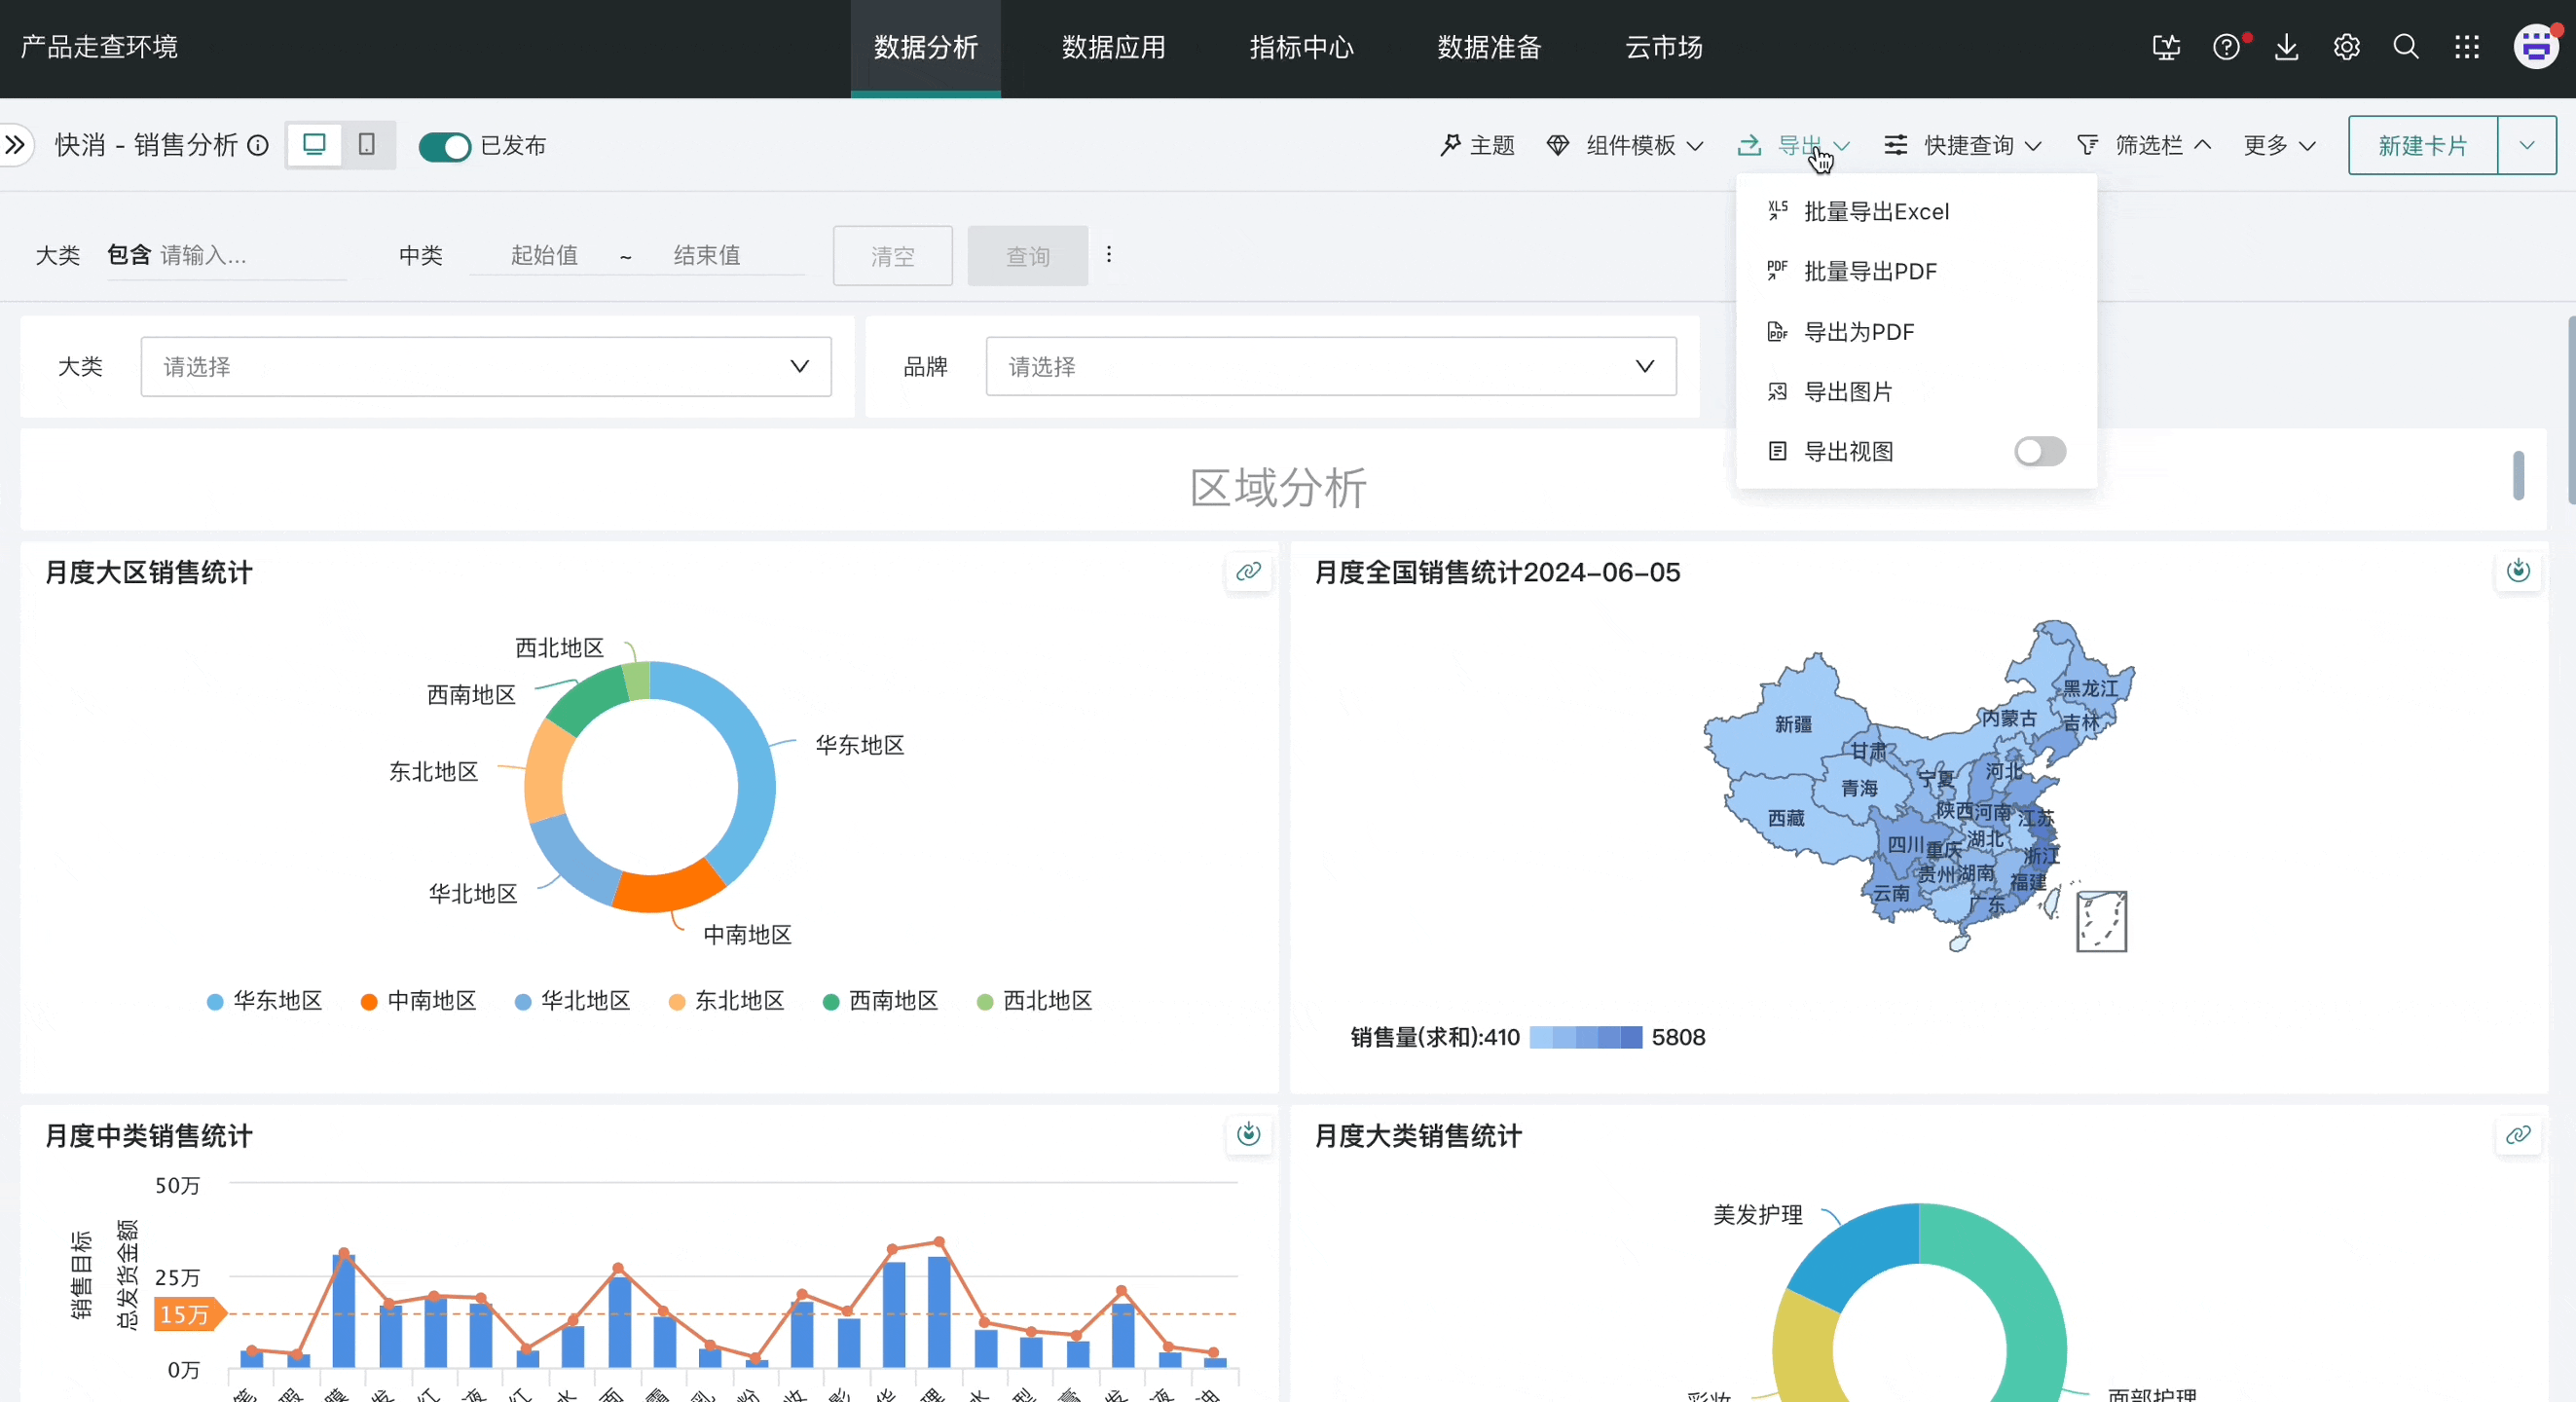Click the 筛选栏 funnel icon
This screenshot has width=2576, height=1402.
point(2087,145)
